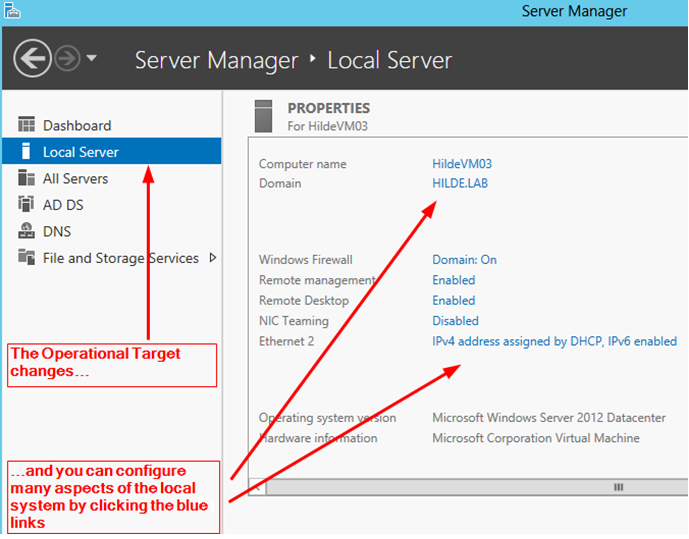Open the HILDE.LAB domain link
Image resolution: width=689 pixels, height=539 pixels.
tap(460, 183)
